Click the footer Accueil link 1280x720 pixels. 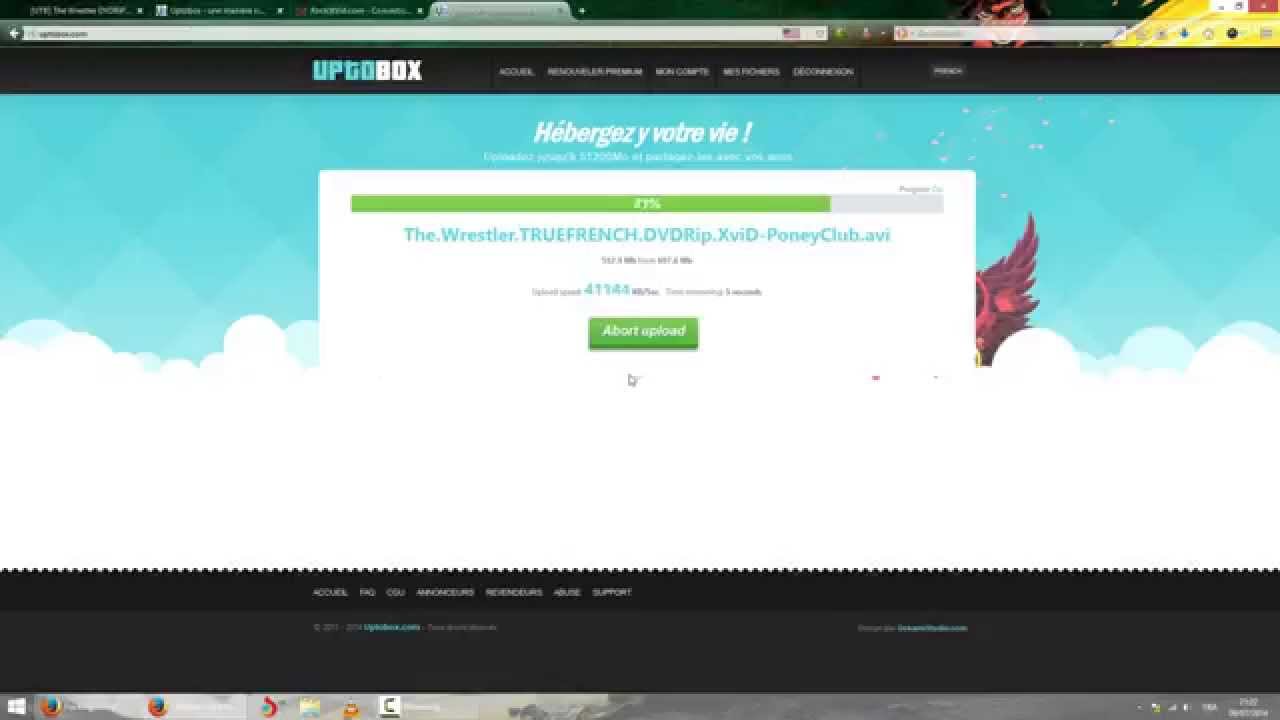click(330, 592)
